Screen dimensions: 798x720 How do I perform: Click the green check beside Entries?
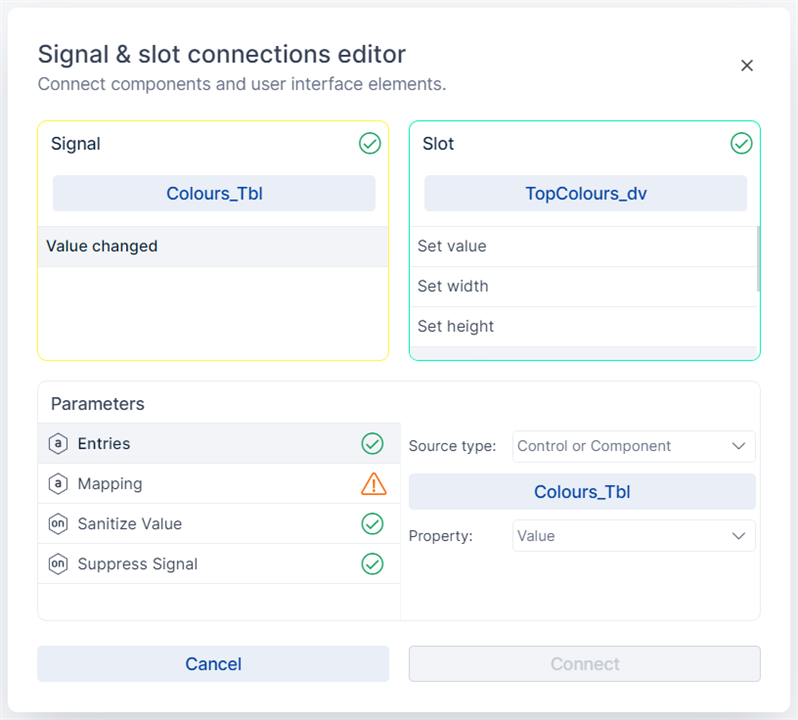[x=372, y=443]
